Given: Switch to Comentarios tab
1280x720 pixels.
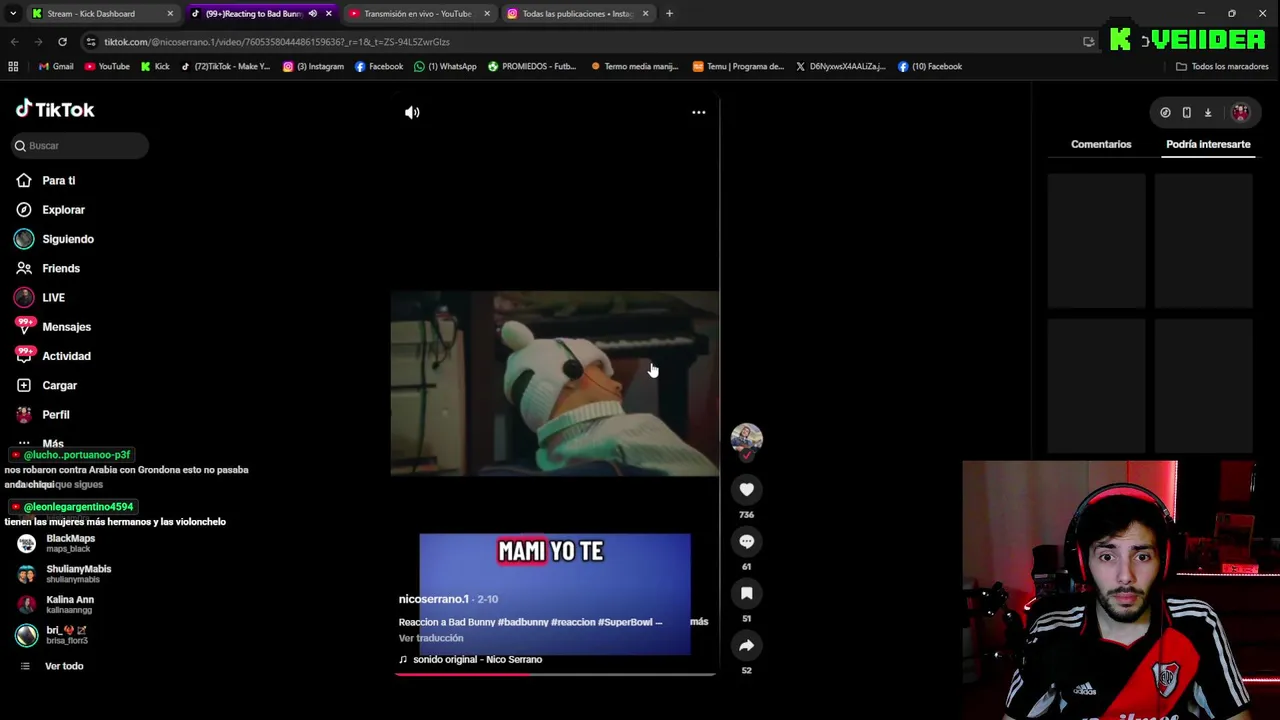Looking at the screenshot, I should [1101, 144].
